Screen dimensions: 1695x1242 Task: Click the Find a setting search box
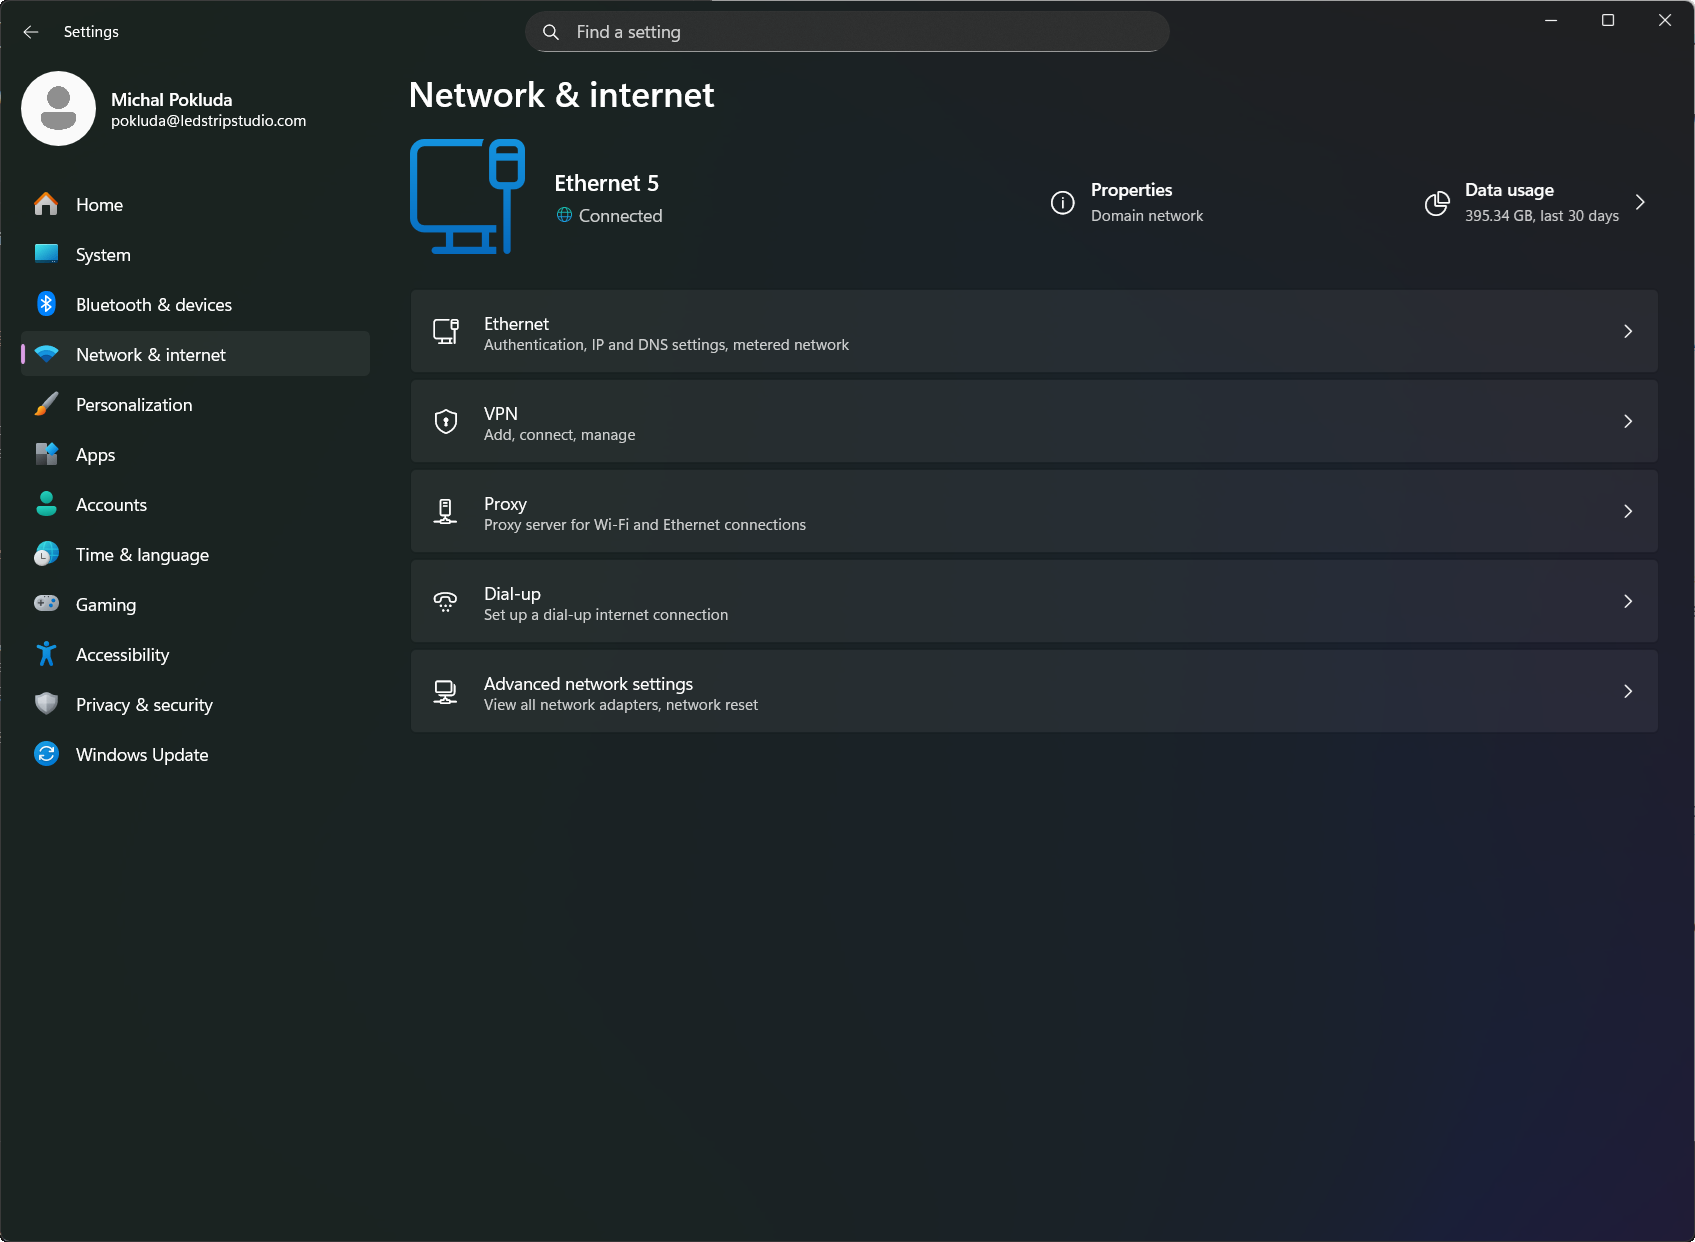pyautogui.click(x=847, y=32)
